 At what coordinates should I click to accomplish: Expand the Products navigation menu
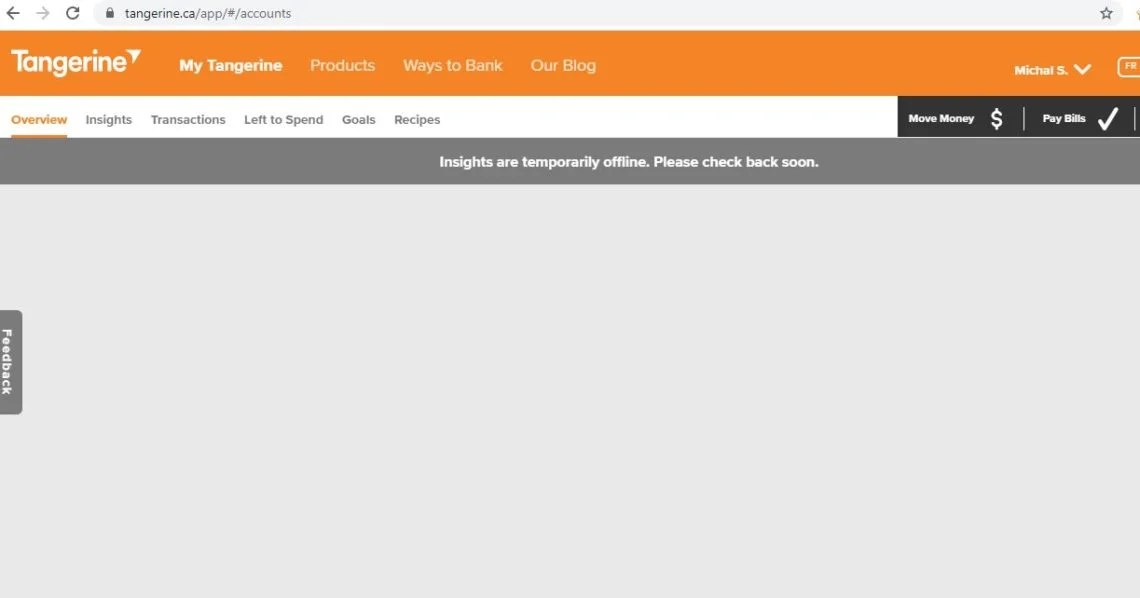coord(342,65)
